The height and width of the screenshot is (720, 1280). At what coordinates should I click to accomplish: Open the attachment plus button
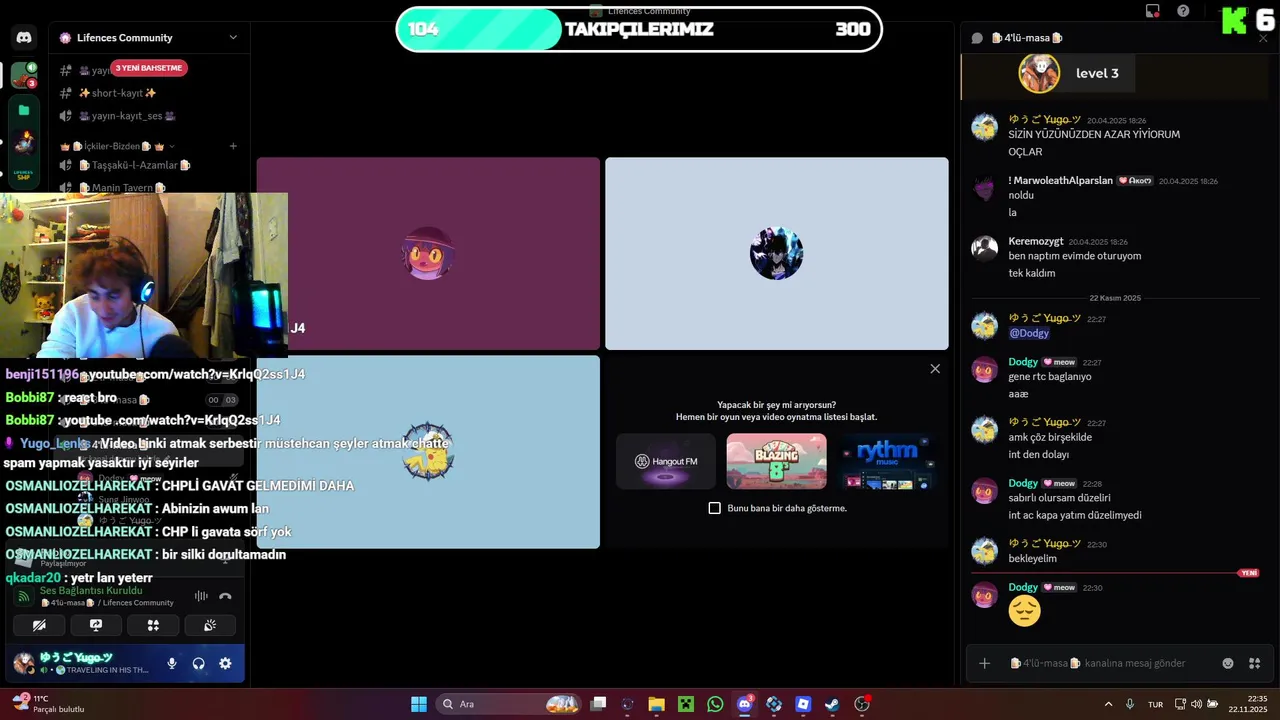point(984,663)
